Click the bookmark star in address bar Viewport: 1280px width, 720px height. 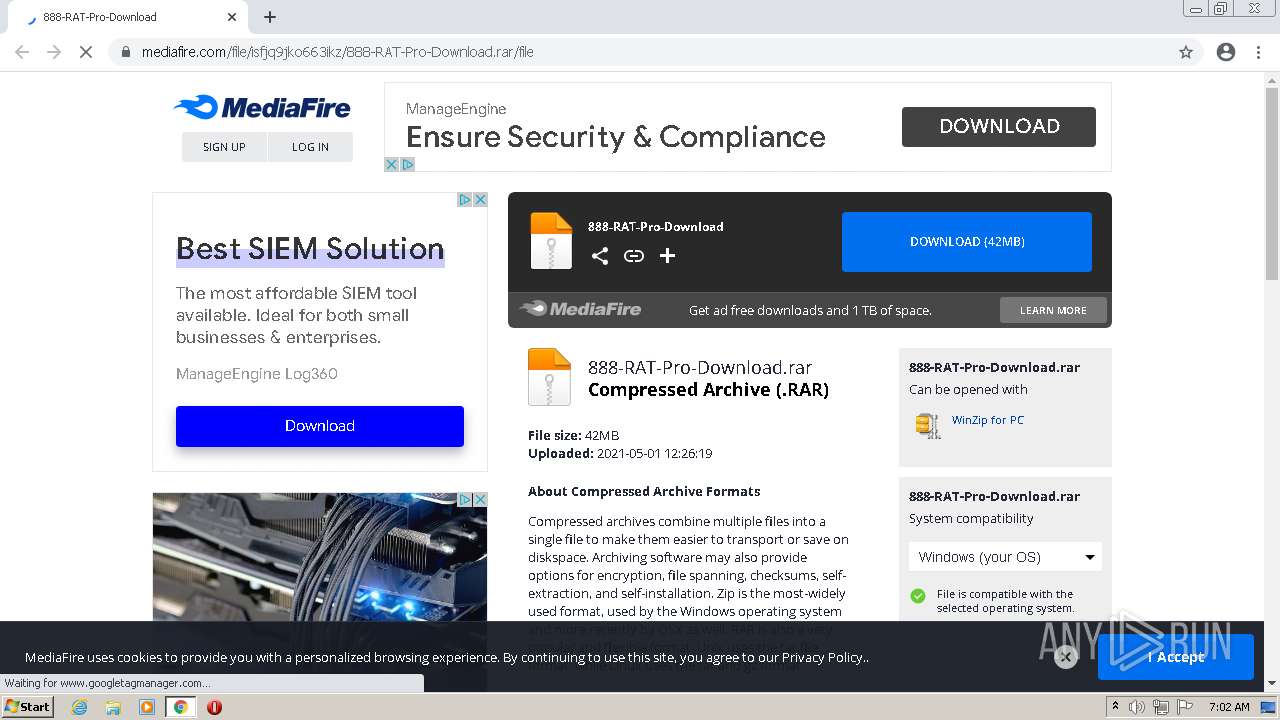1186,52
